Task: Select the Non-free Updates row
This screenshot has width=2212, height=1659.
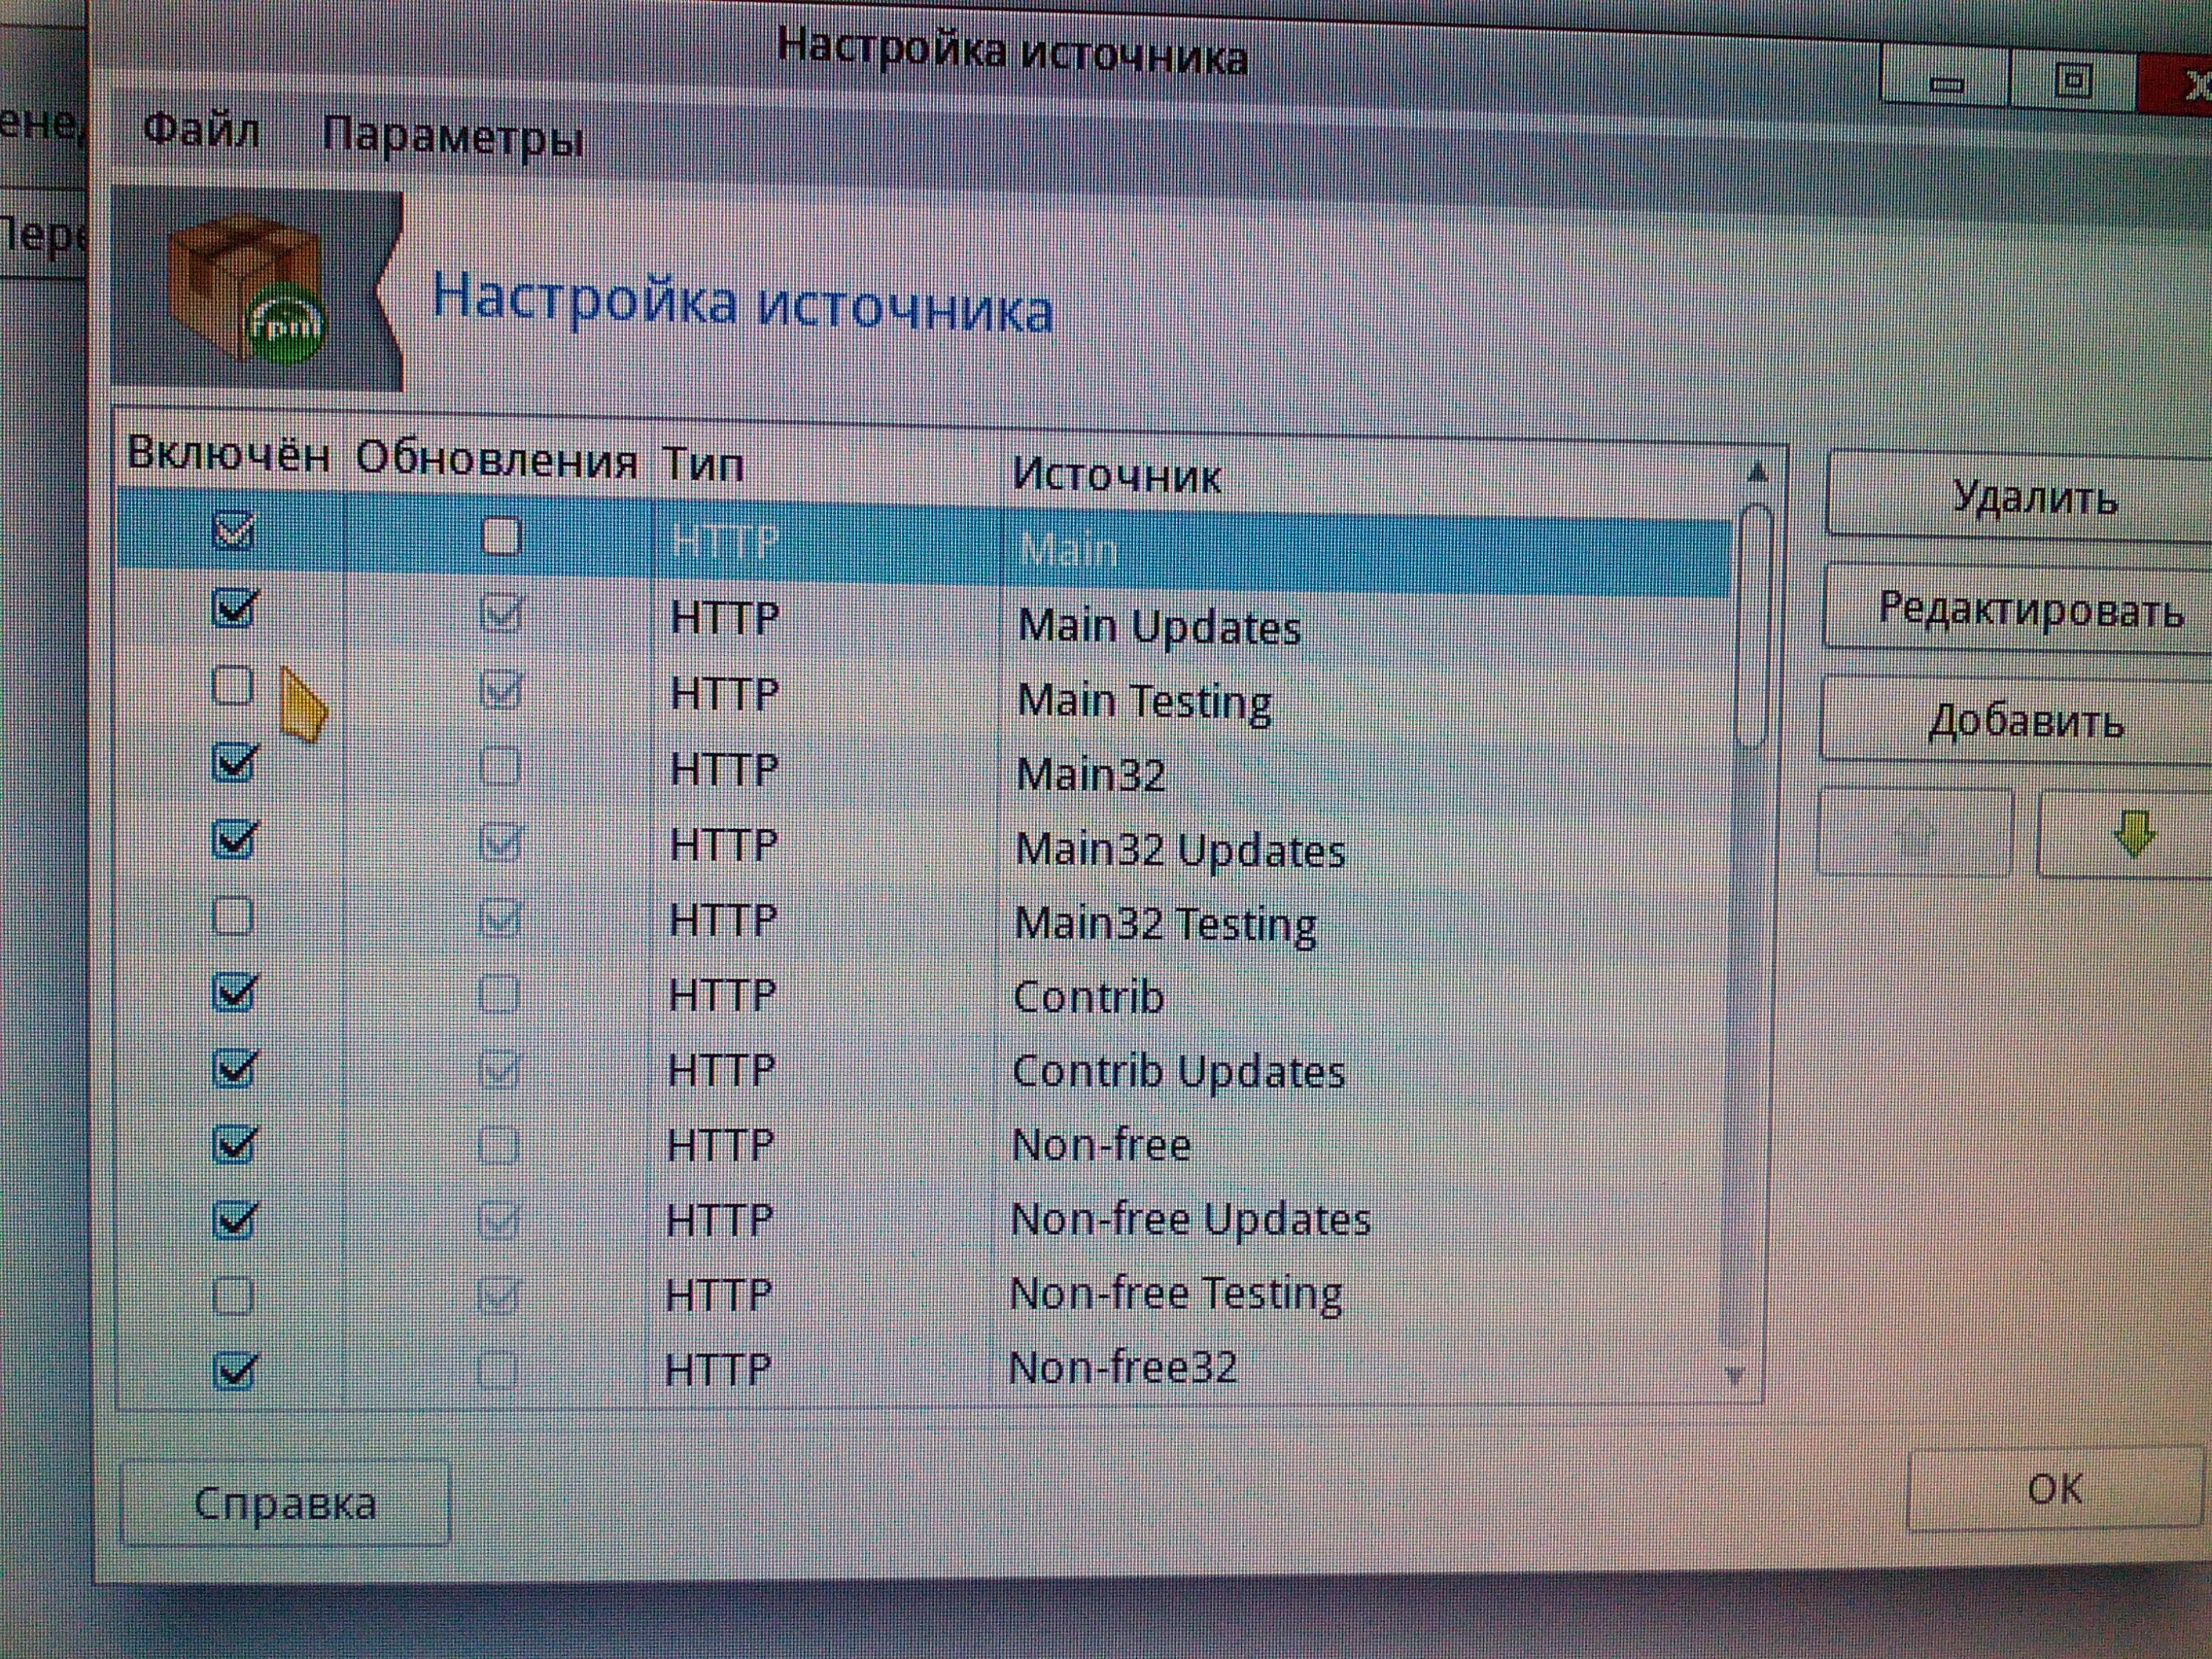Action: (1188, 1220)
